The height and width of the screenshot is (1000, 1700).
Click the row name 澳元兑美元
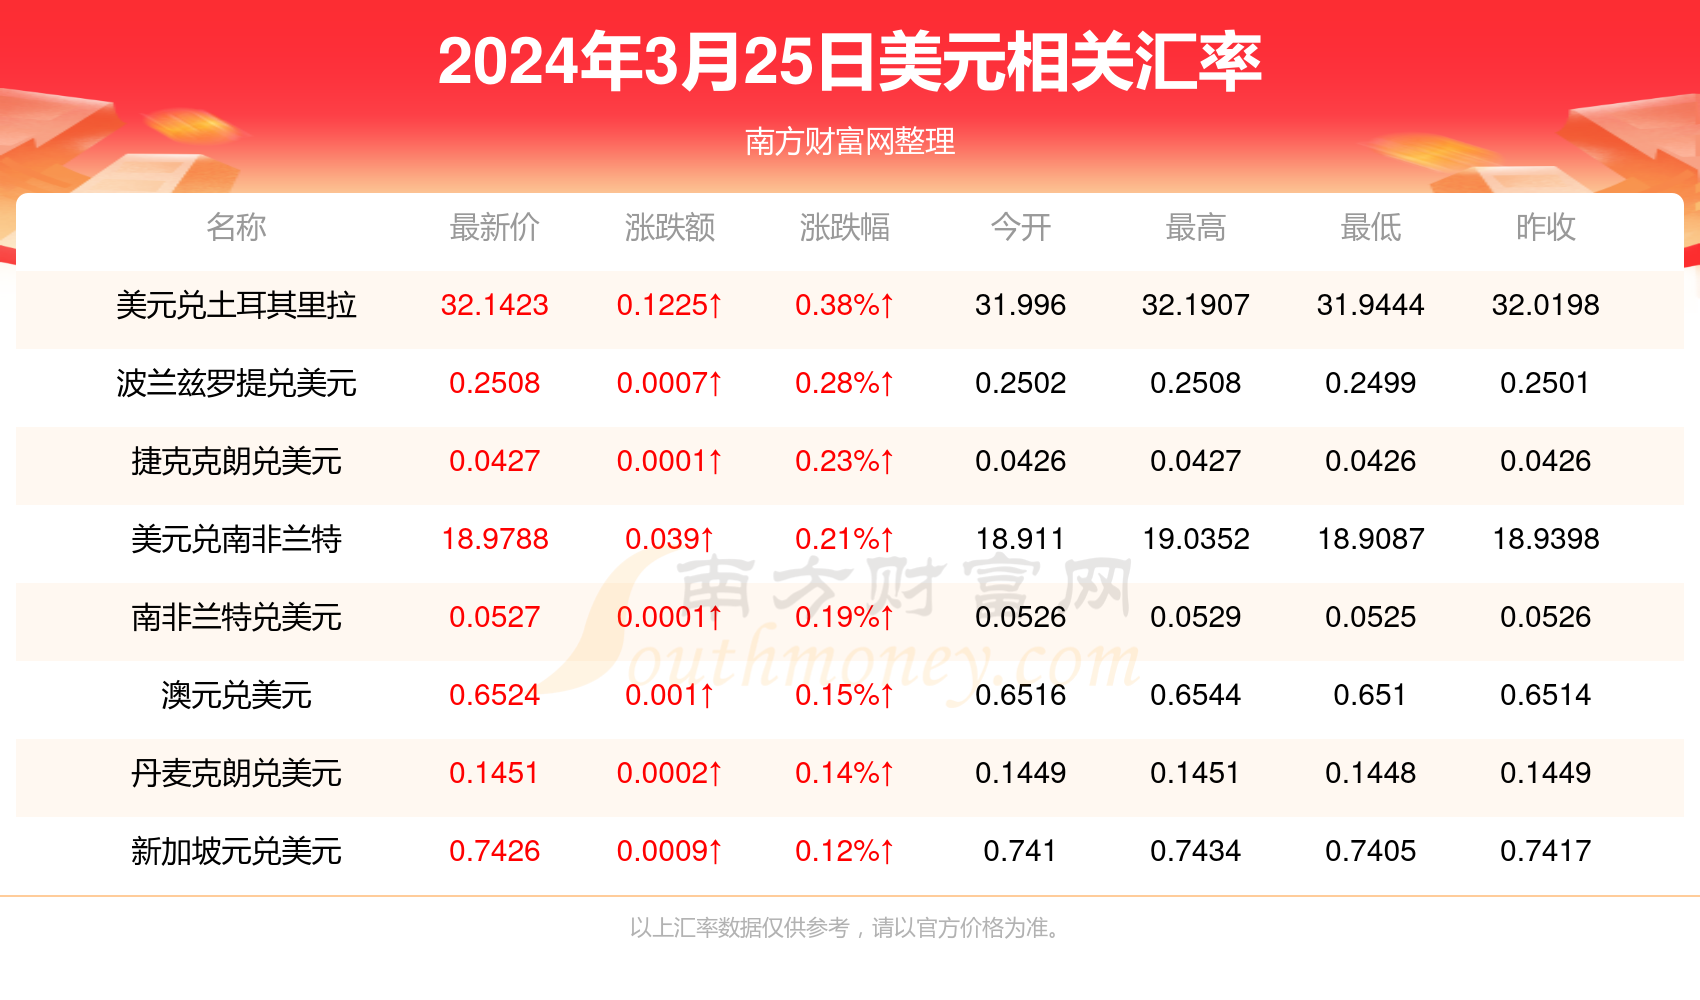[236, 695]
